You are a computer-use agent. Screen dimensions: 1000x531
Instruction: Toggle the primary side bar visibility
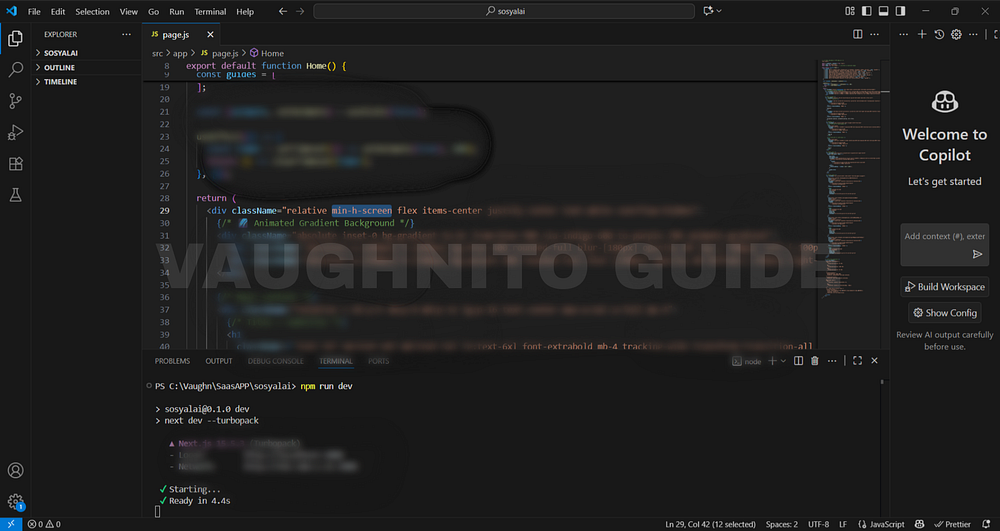point(866,11)
